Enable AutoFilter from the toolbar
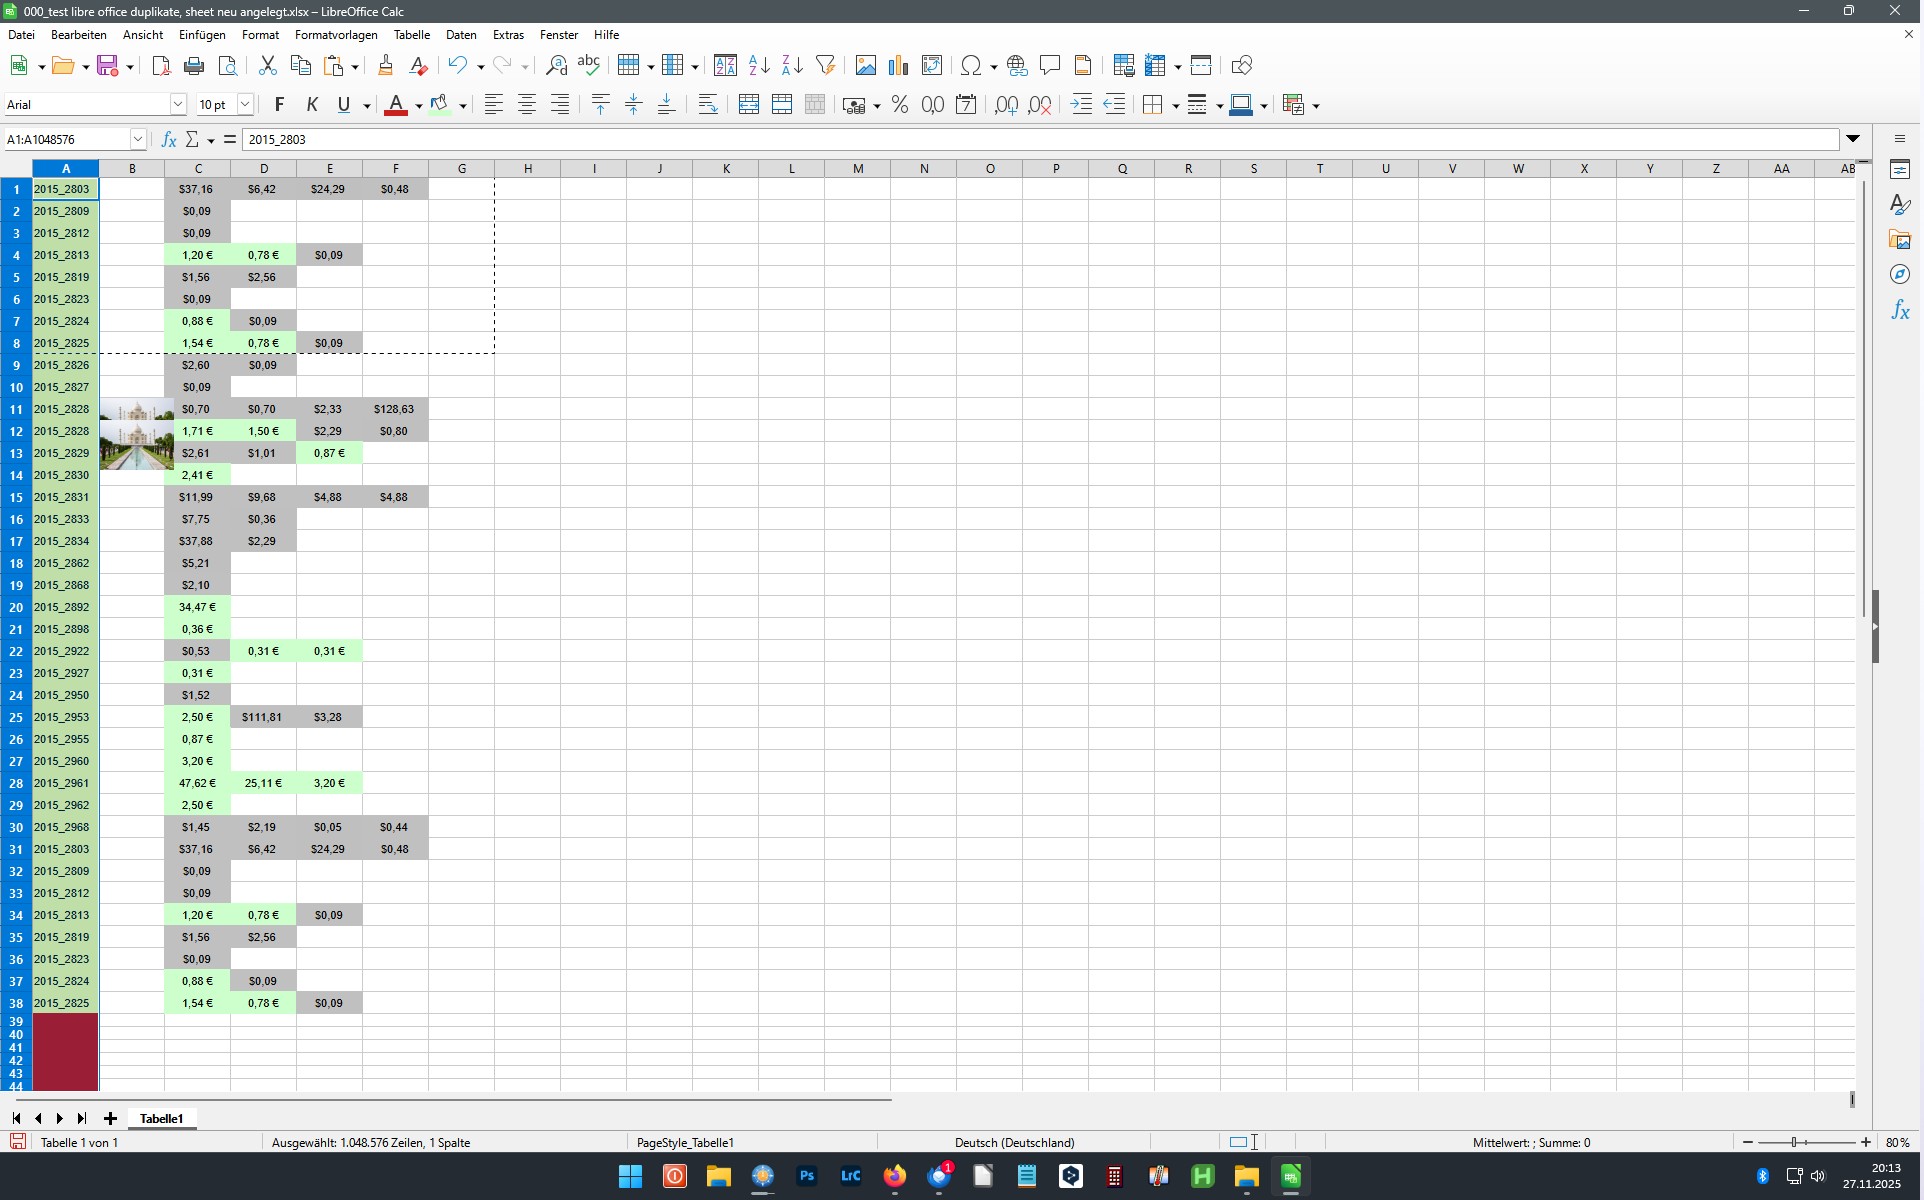This screenshot has width=1924, height=1200. (825, 65)
